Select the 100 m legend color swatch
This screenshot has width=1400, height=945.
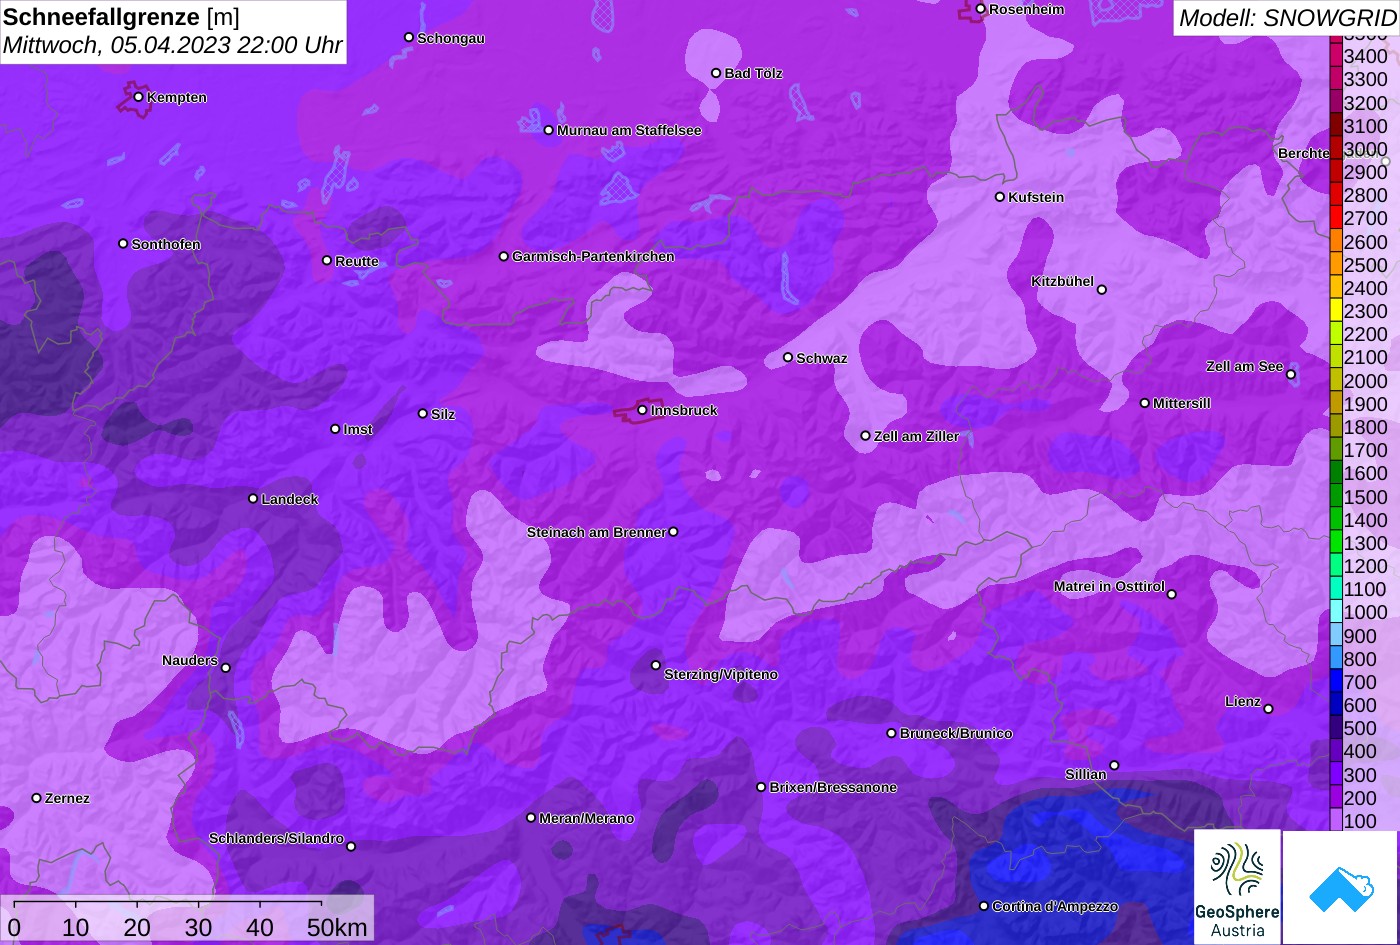tap(1335, 821)
